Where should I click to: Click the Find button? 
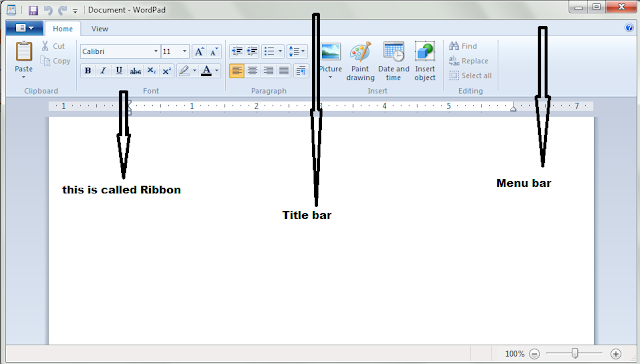tap(463, 46)
